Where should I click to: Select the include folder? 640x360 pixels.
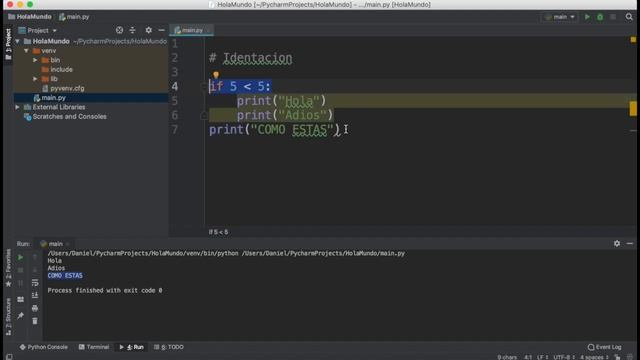tap(61, 69)
